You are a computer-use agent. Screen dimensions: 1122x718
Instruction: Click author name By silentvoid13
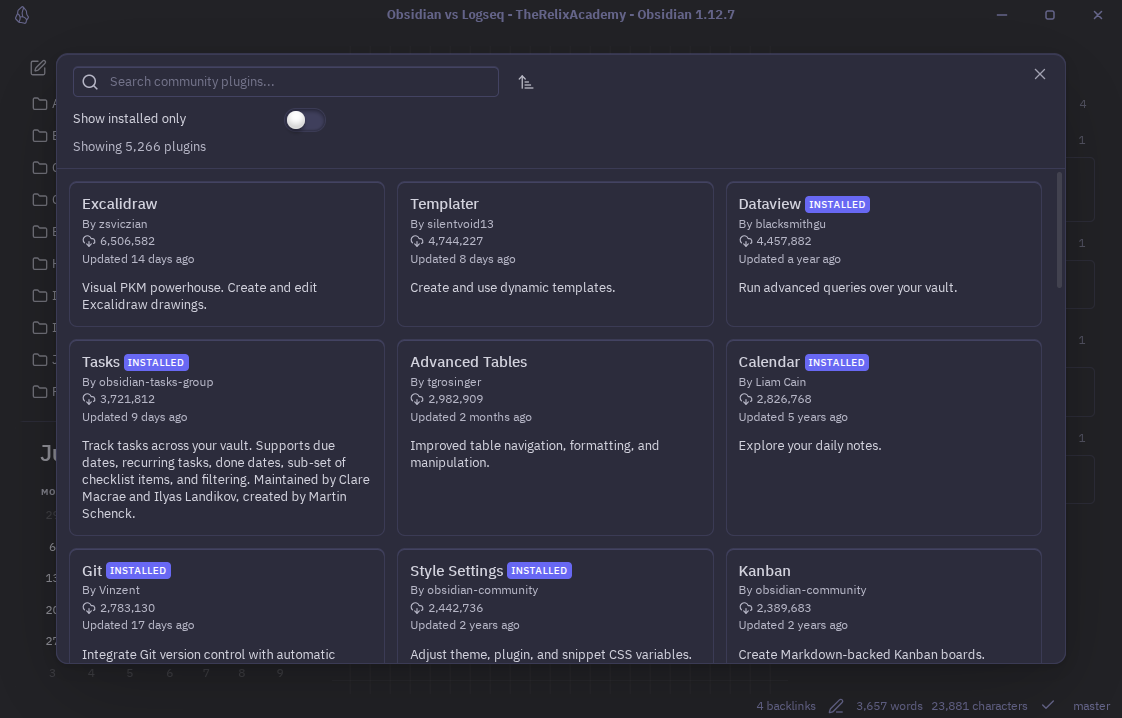click(x=452, y=224)
